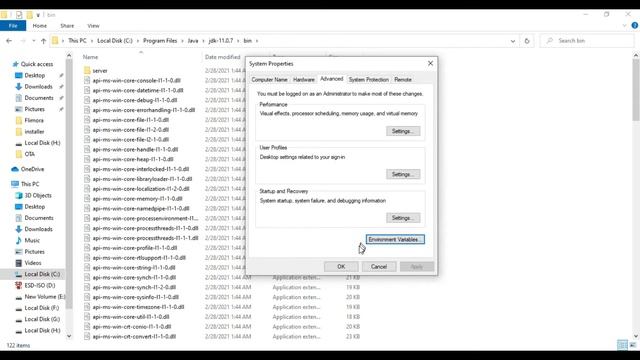Viewport: 640px width, 360px height.
Task: Switch to System Protection tab
Action: point(369,80)
